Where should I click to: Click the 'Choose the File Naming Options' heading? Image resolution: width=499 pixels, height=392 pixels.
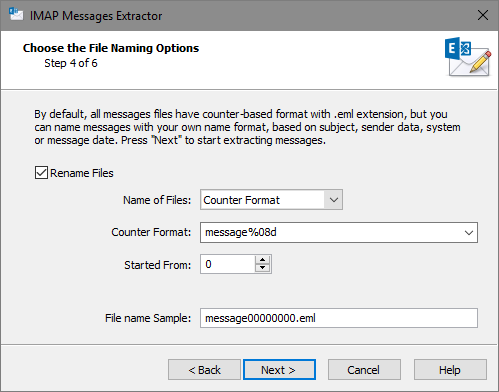(x=111, y=48)
